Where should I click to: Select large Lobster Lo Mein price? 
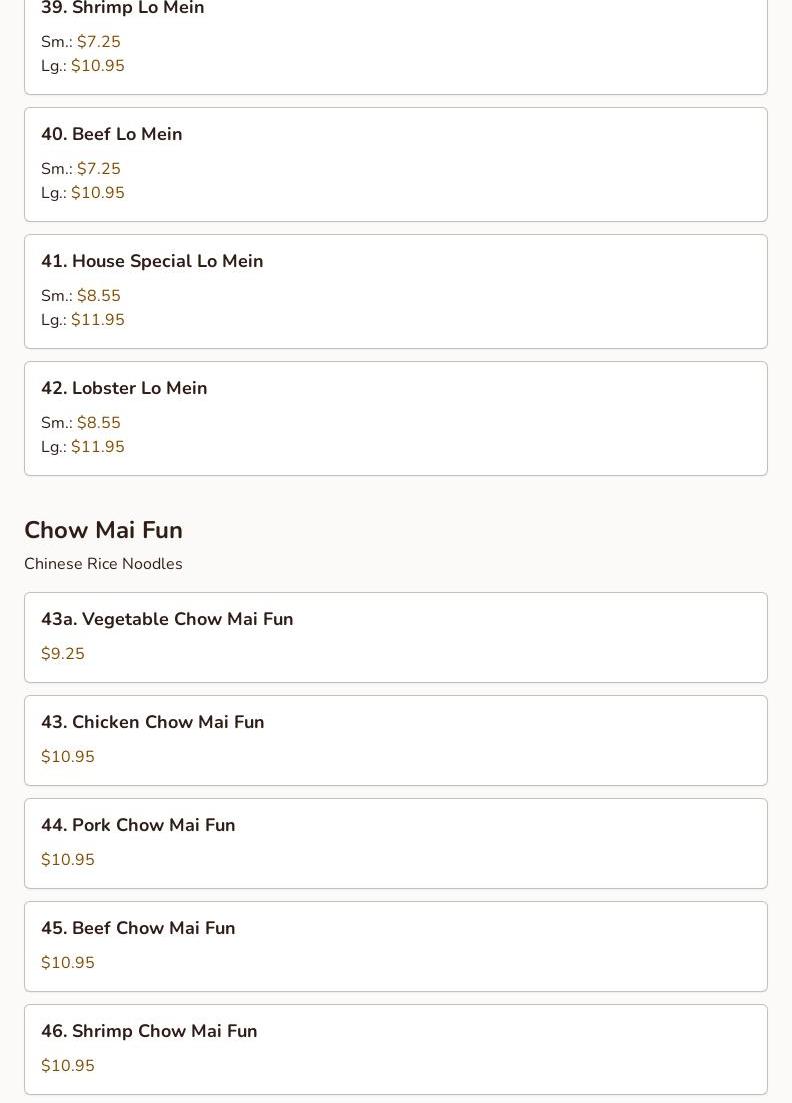click(97, 447)
